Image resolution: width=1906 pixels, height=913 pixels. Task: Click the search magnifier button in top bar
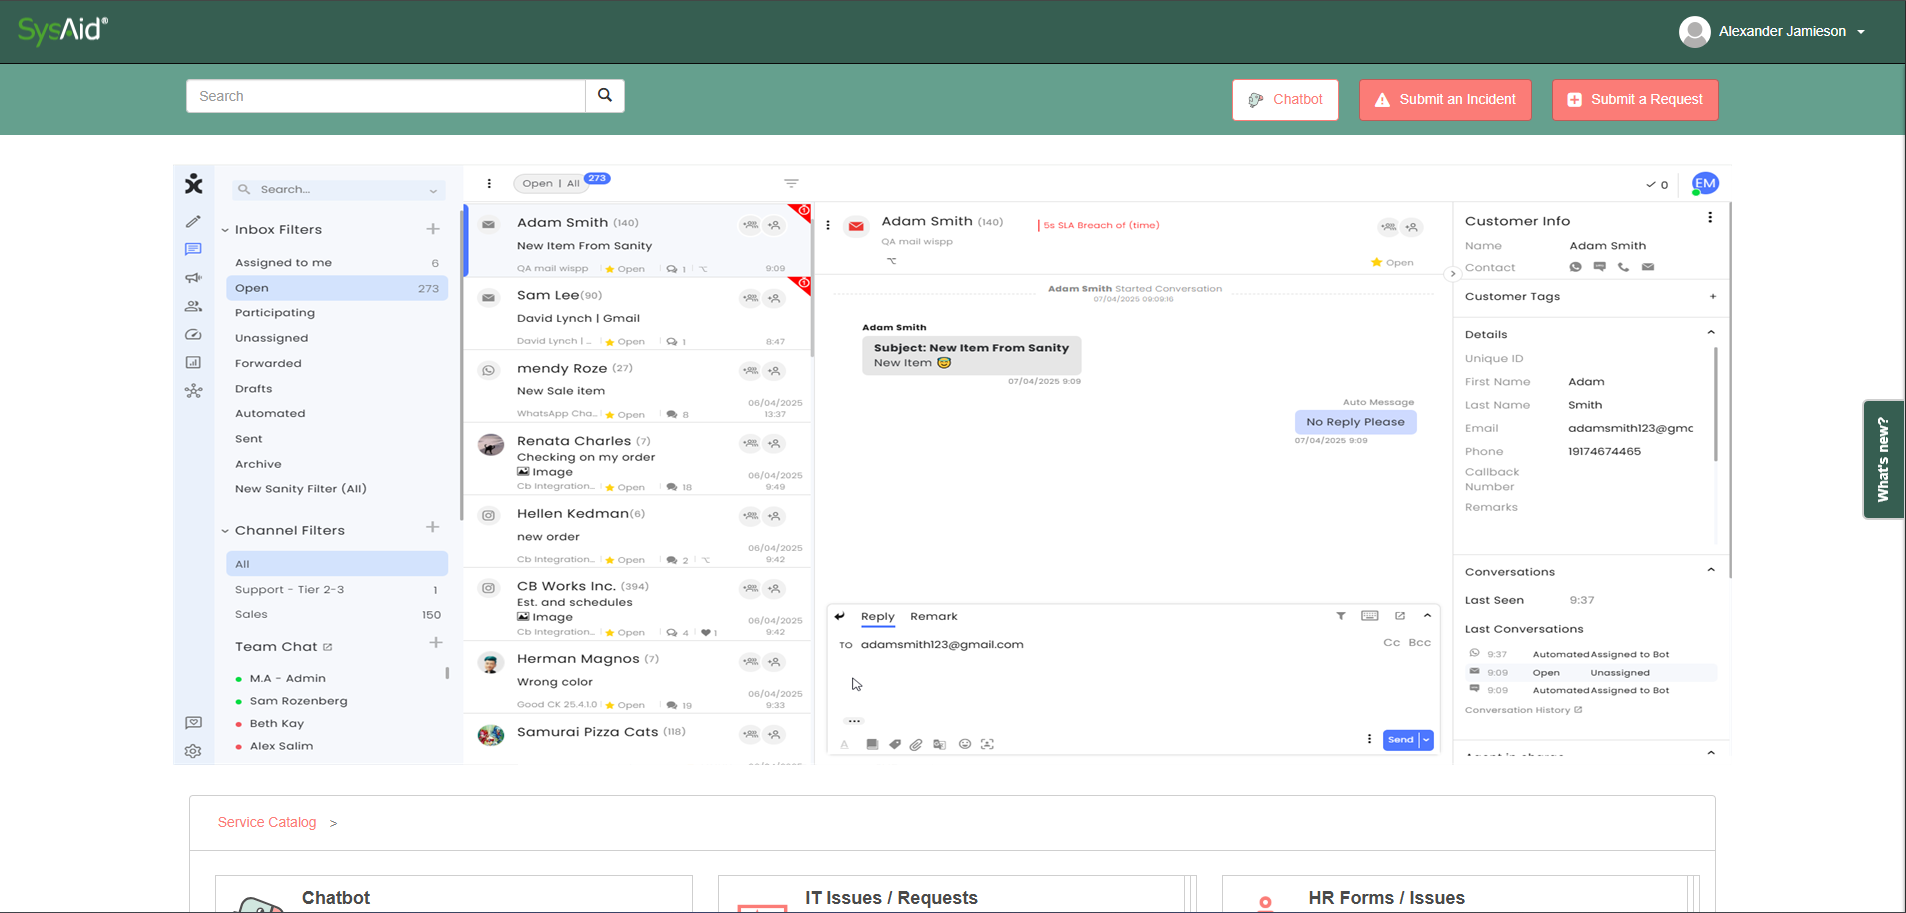pos(605,96)
